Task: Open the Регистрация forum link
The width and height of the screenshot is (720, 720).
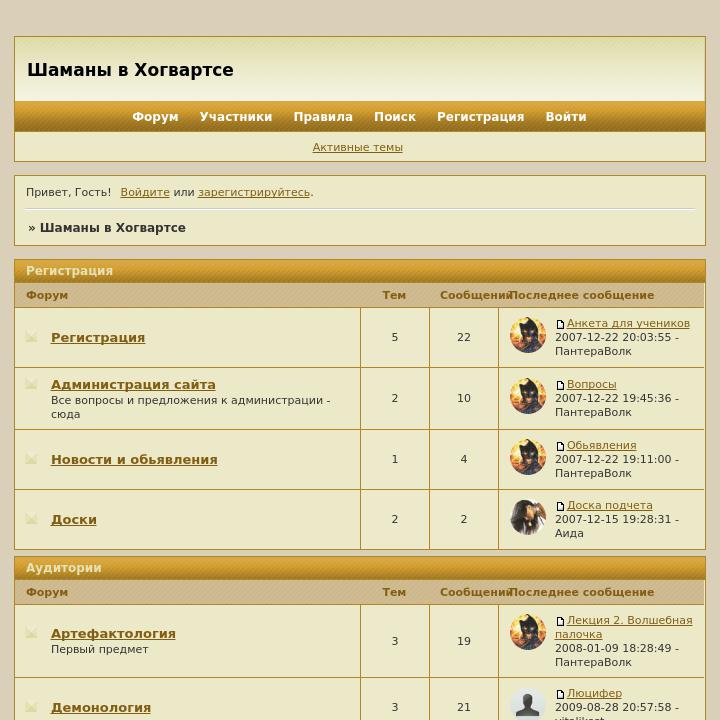Action: click(x=98, y=337)
